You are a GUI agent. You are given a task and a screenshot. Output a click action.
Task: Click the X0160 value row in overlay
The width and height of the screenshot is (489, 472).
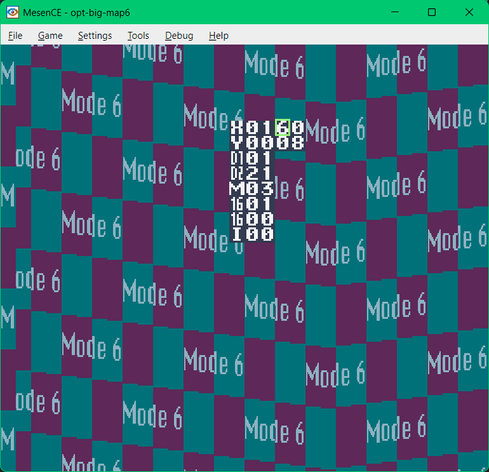(x=267, y=128)
